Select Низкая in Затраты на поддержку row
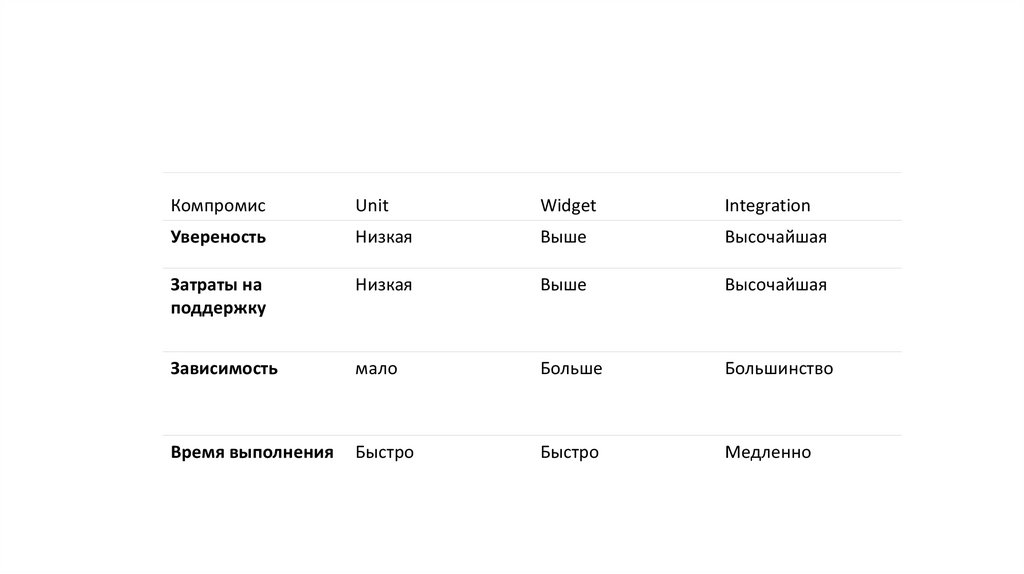Viewport: 1024px width, 574px height. (384, 286)
